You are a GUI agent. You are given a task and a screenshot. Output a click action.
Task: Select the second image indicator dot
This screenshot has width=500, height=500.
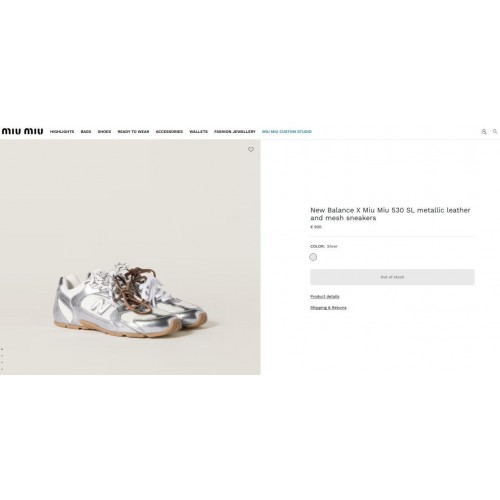[2, 356]
